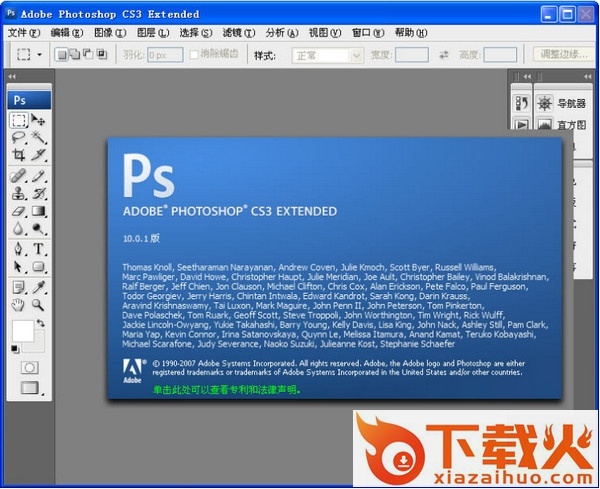Screen dimensions: 600x489
Task: Expand the left dock of the right-hand panels
Action: (527, 76)
